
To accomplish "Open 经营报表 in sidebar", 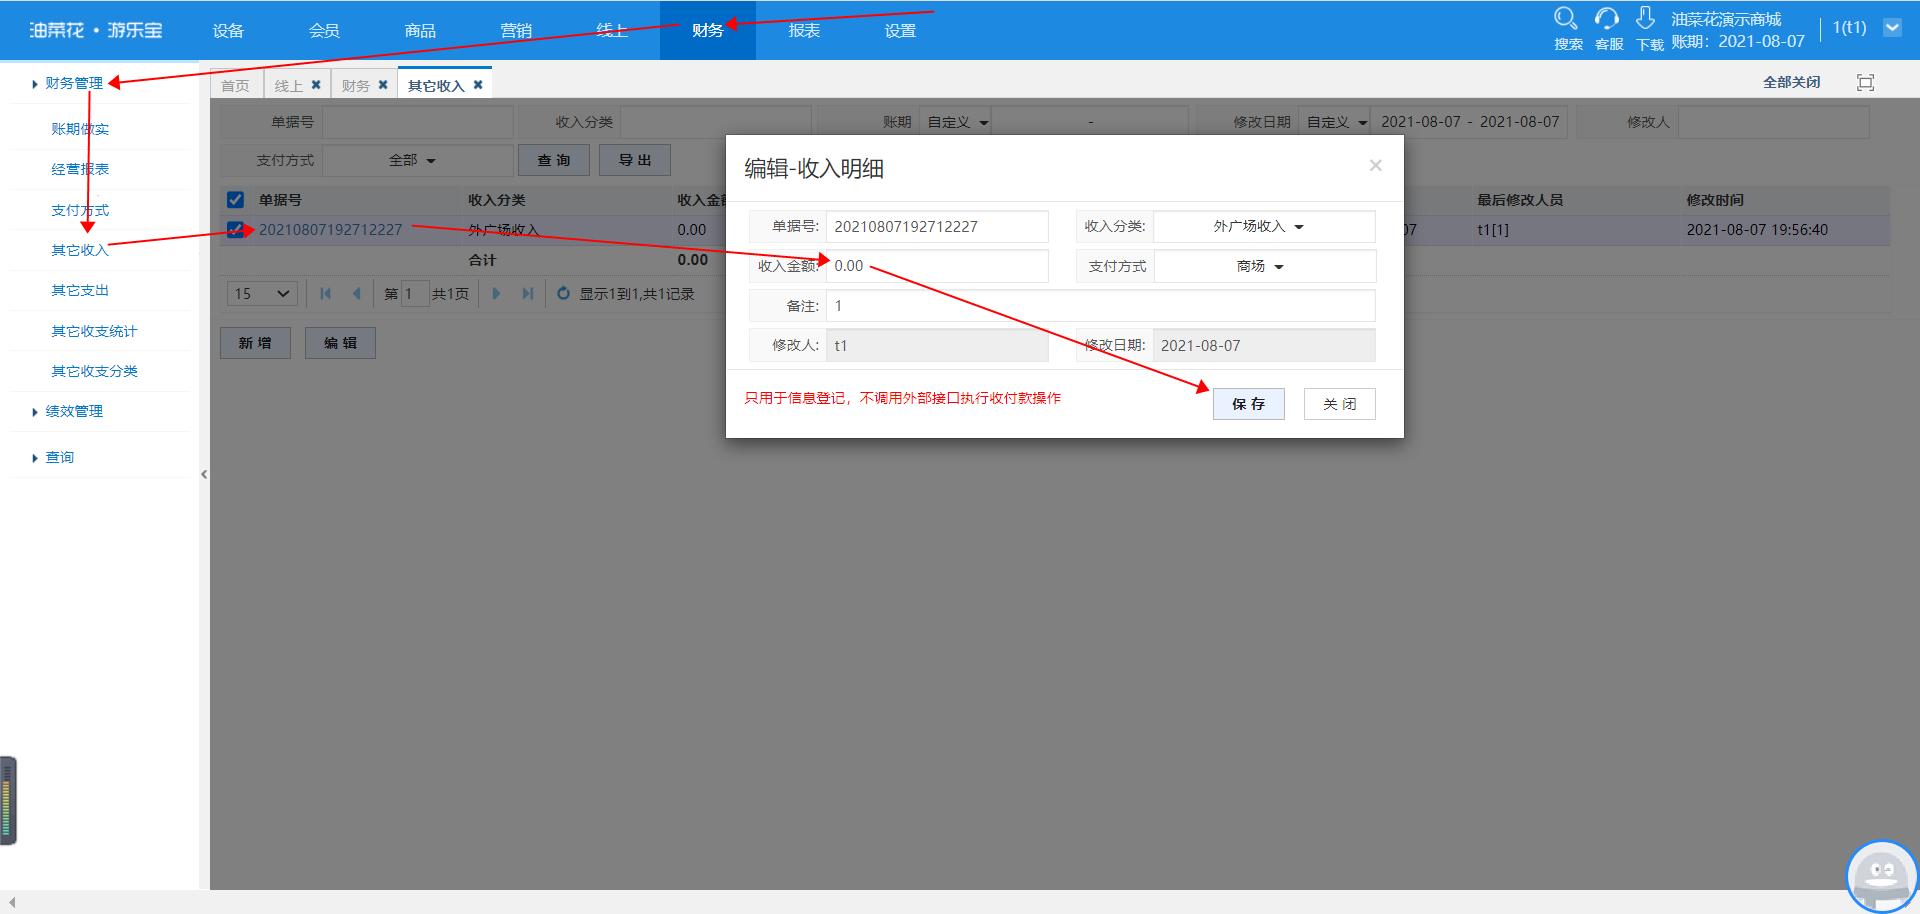I will click(x=80, y=169).
